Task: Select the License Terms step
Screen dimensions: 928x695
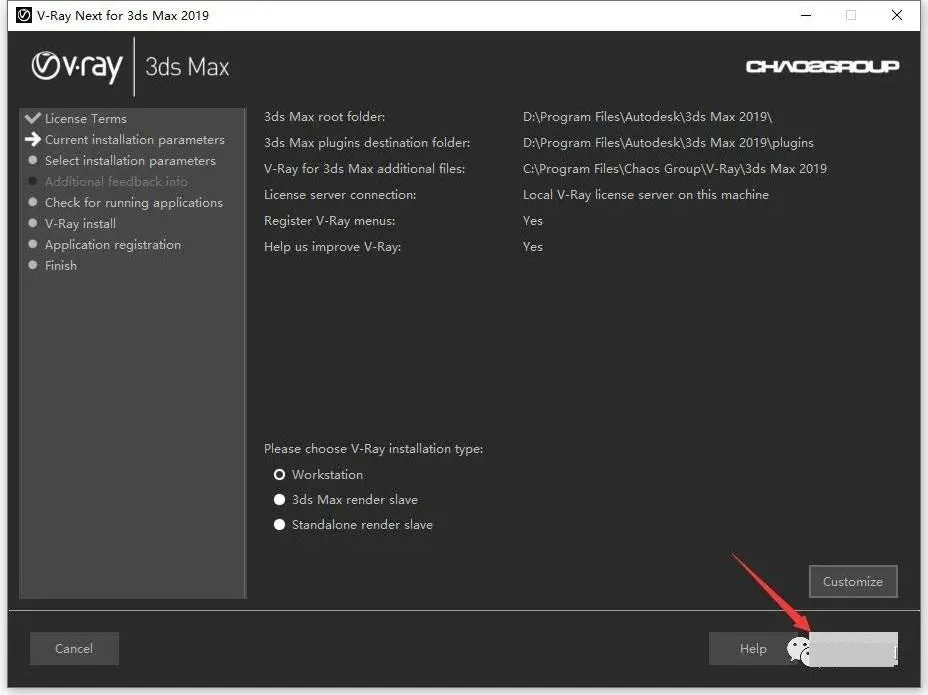Action: coord(86,118)
